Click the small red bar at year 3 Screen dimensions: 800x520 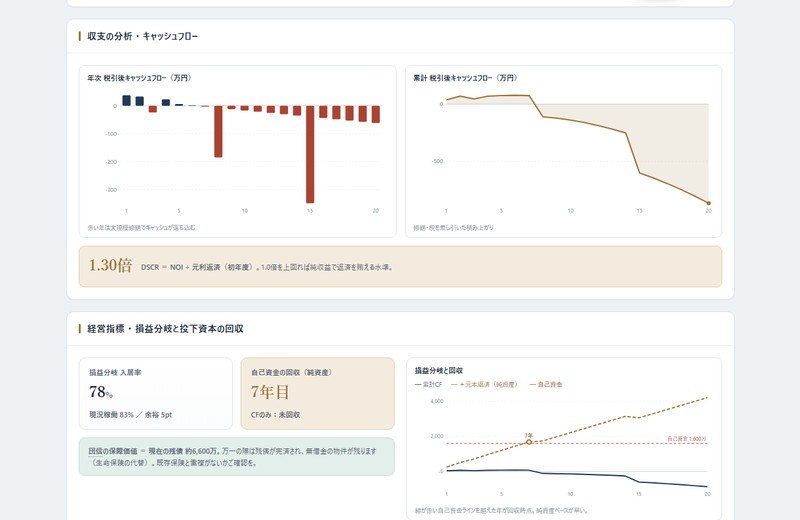(153, 109)
